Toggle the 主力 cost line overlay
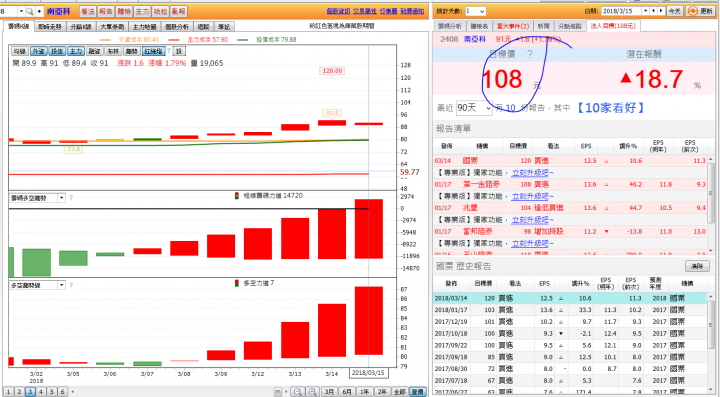Viewport: 720px width, 397px height. [x=75, y=51]
